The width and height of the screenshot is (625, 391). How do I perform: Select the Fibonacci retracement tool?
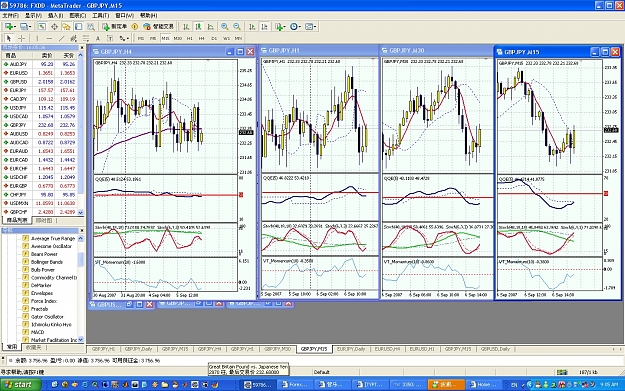86,38
